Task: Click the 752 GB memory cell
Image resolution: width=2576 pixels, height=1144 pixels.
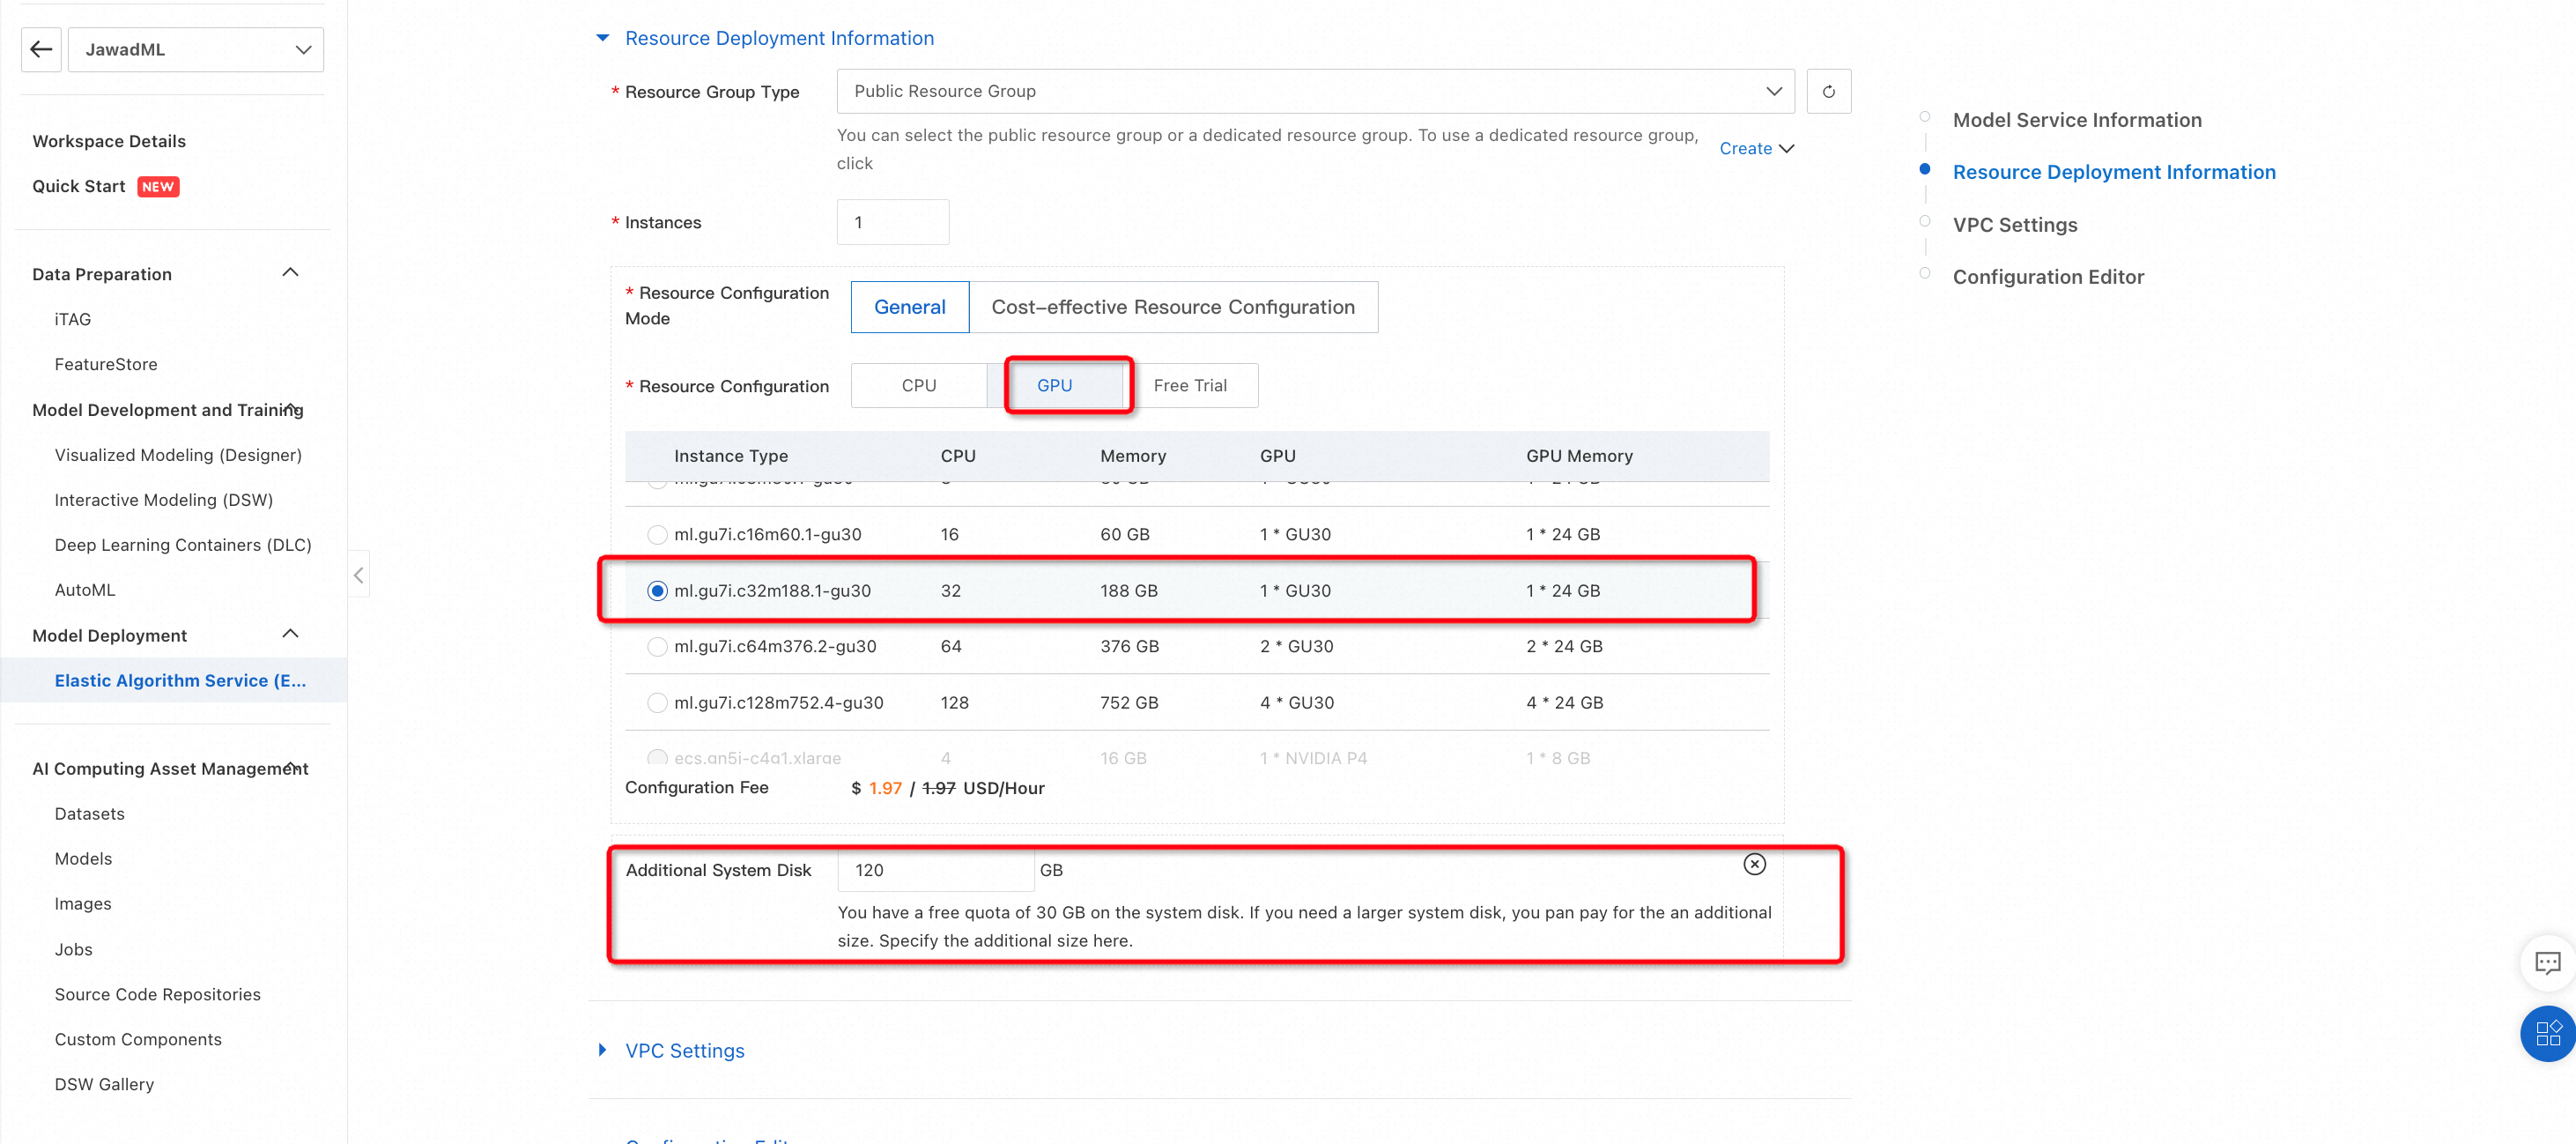Action: point(1129,703)
